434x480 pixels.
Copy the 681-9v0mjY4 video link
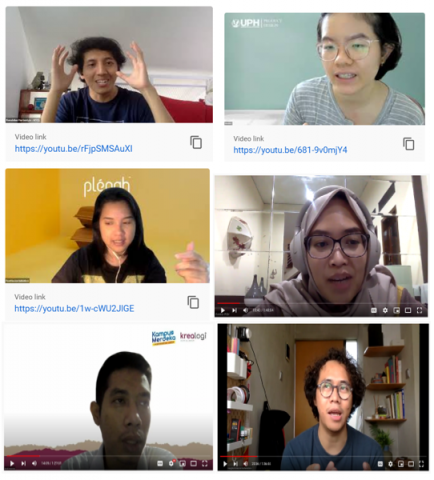(x=409, y=144)
